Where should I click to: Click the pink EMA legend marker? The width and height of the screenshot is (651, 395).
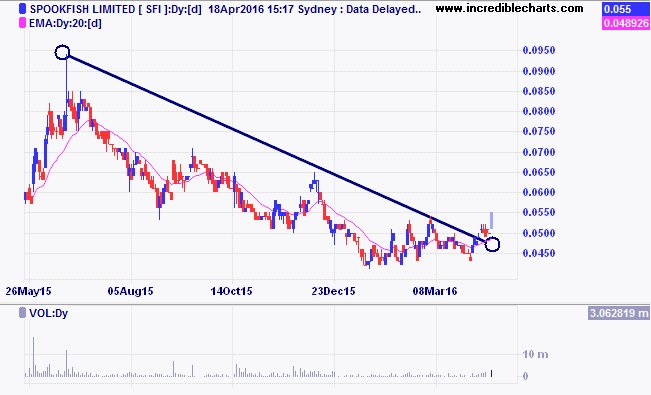[23, 23]
